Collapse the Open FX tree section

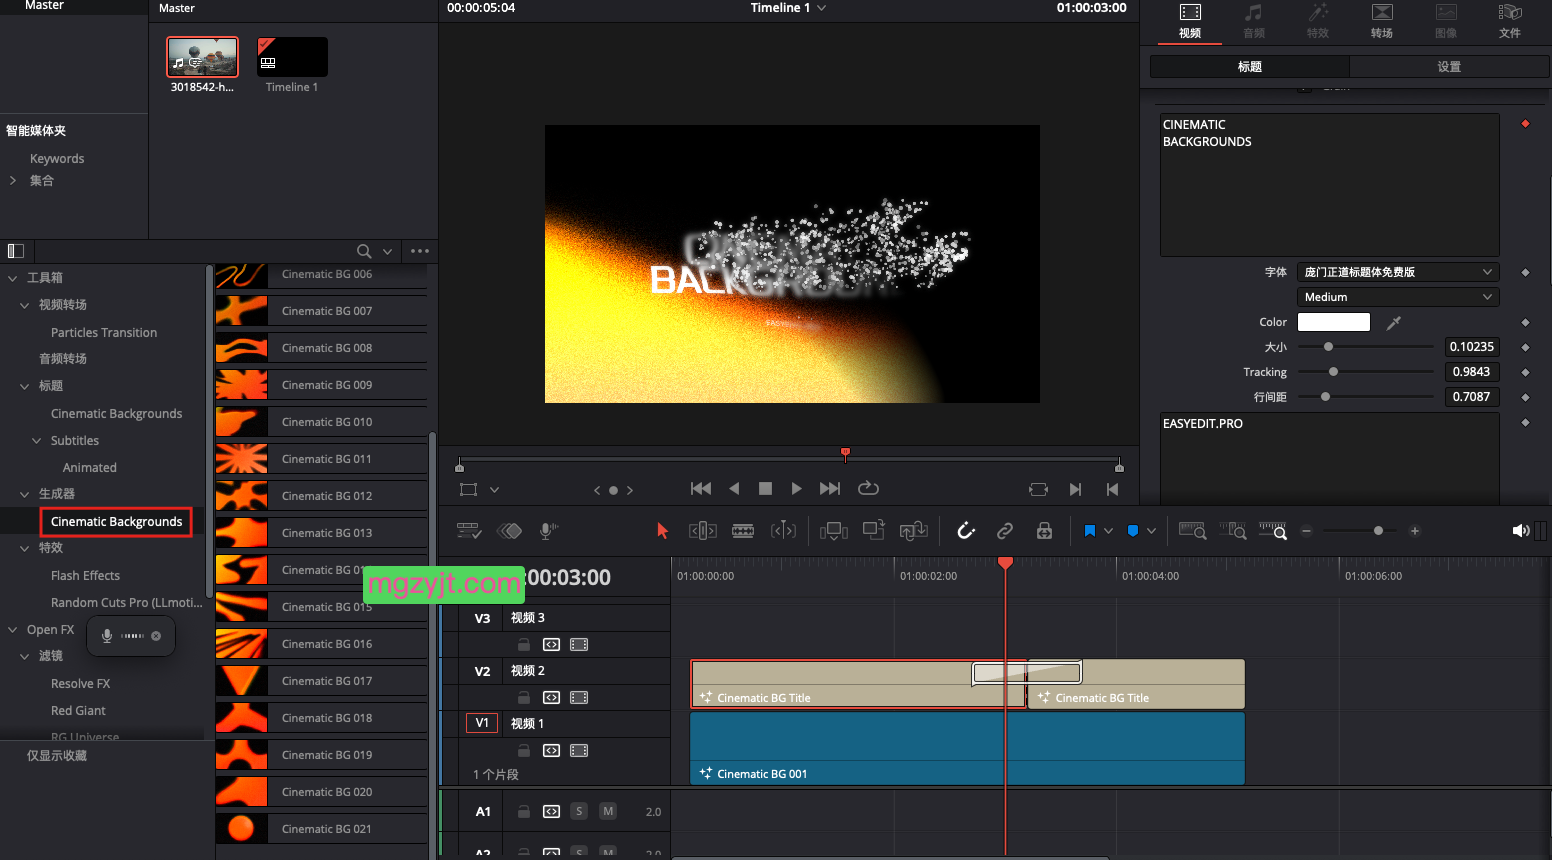tap(13, 630)
